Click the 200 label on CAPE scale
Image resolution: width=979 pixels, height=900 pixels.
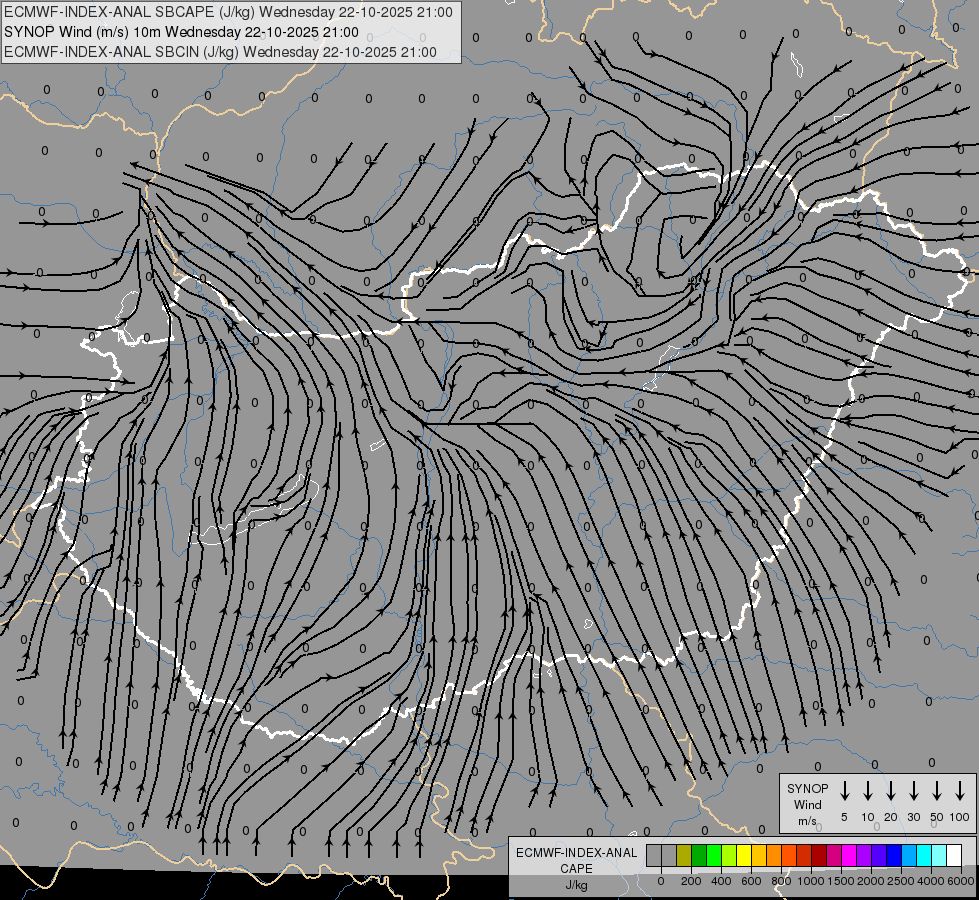pos(691,881)
